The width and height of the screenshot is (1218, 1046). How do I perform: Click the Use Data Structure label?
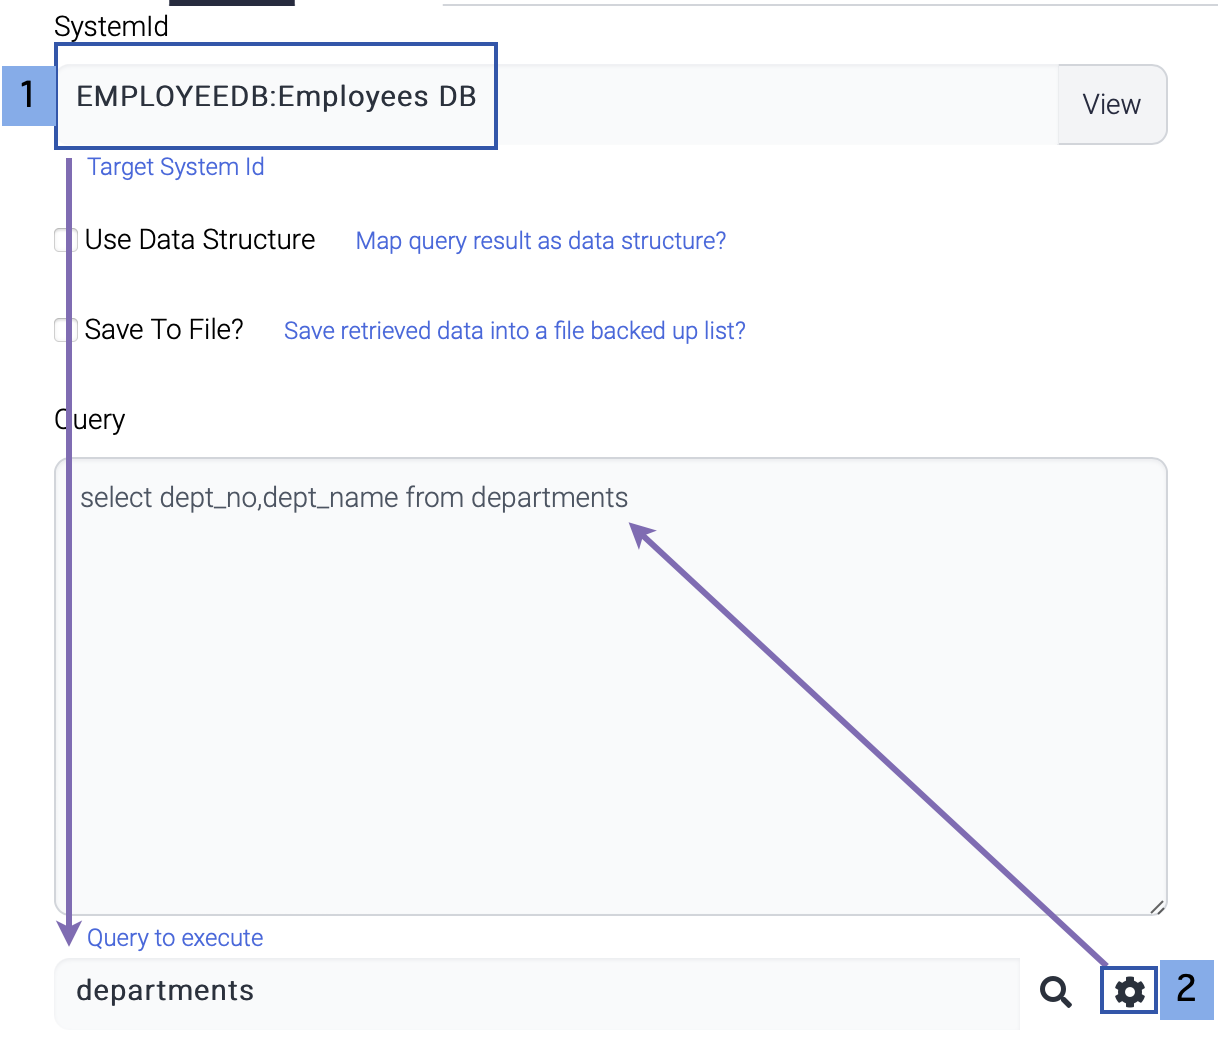200,240
